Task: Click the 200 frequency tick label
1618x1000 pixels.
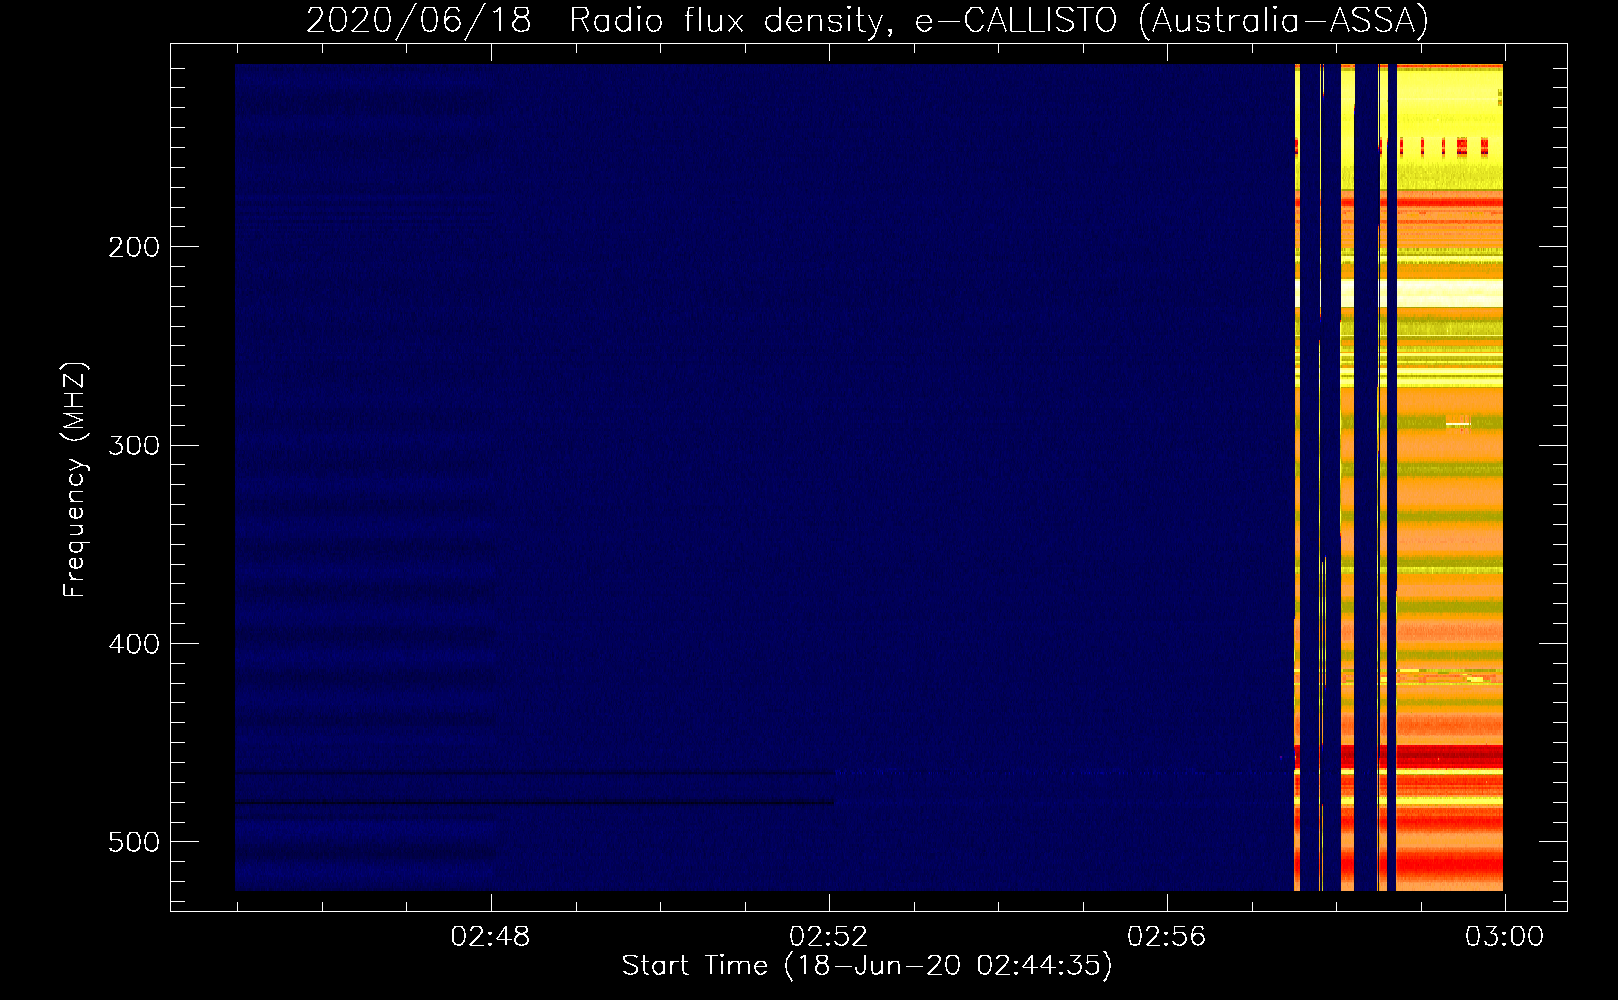Action: 134,247
